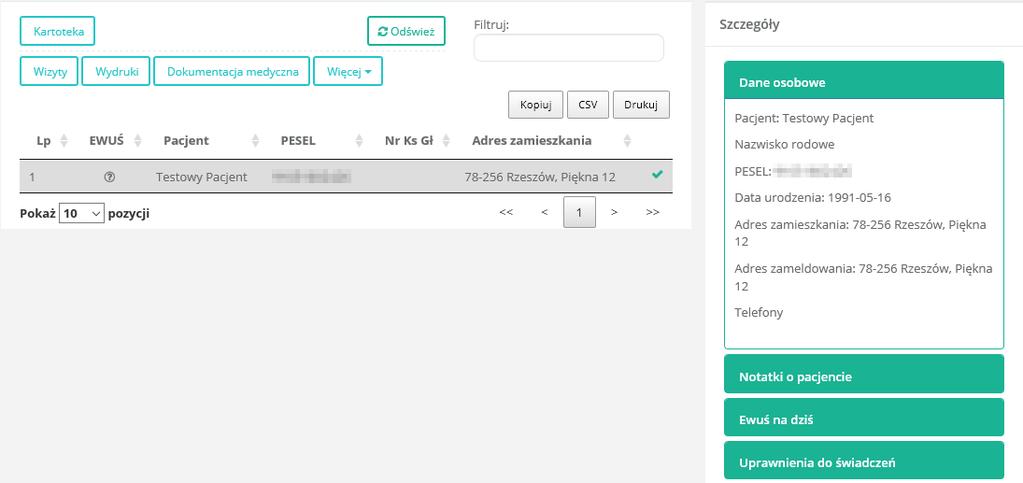The image size is (1023, 483).
Task: Expand Ewuś na dziś section
Action: click(x=864, y=417)
